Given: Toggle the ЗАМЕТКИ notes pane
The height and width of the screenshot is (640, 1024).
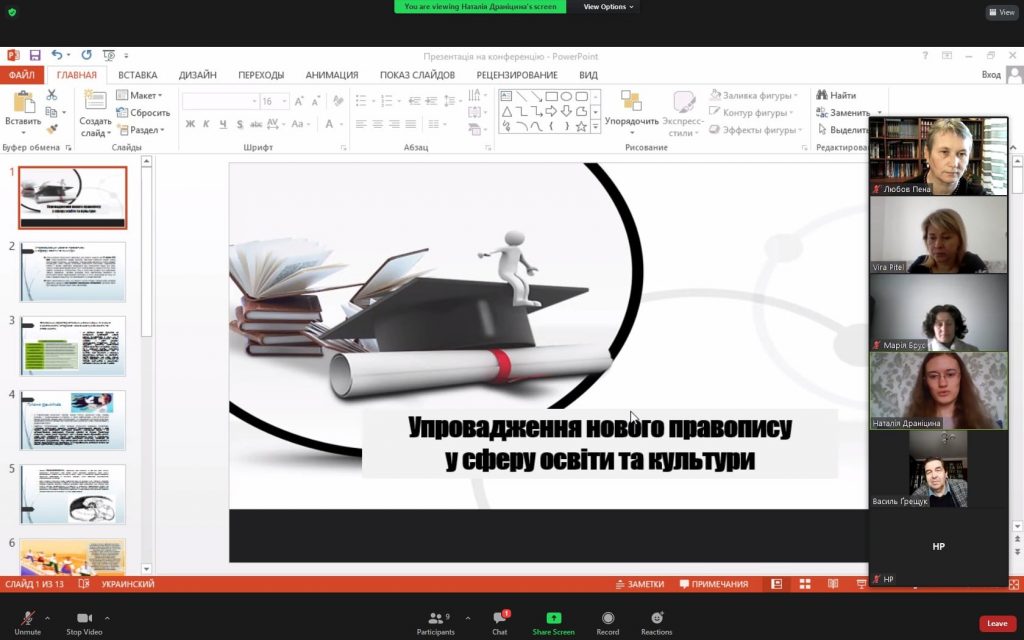Looking at the screenshot, I should [640, 584].
